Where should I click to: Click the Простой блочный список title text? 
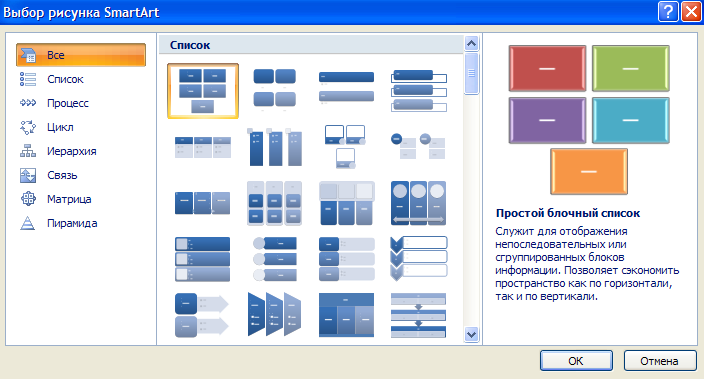point(568,213)
